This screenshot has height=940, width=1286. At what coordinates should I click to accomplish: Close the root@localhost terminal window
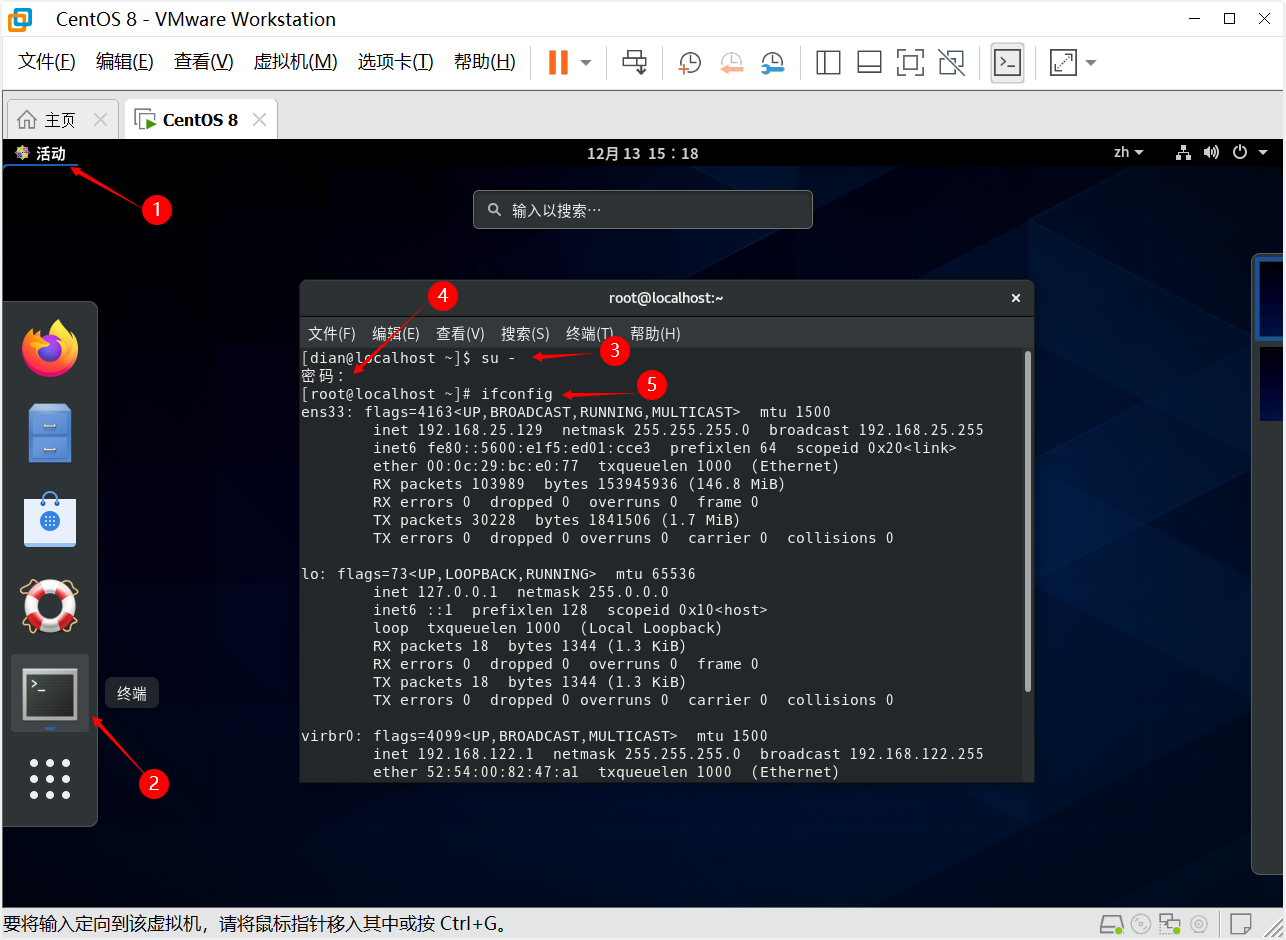[x=1016, y=298]
